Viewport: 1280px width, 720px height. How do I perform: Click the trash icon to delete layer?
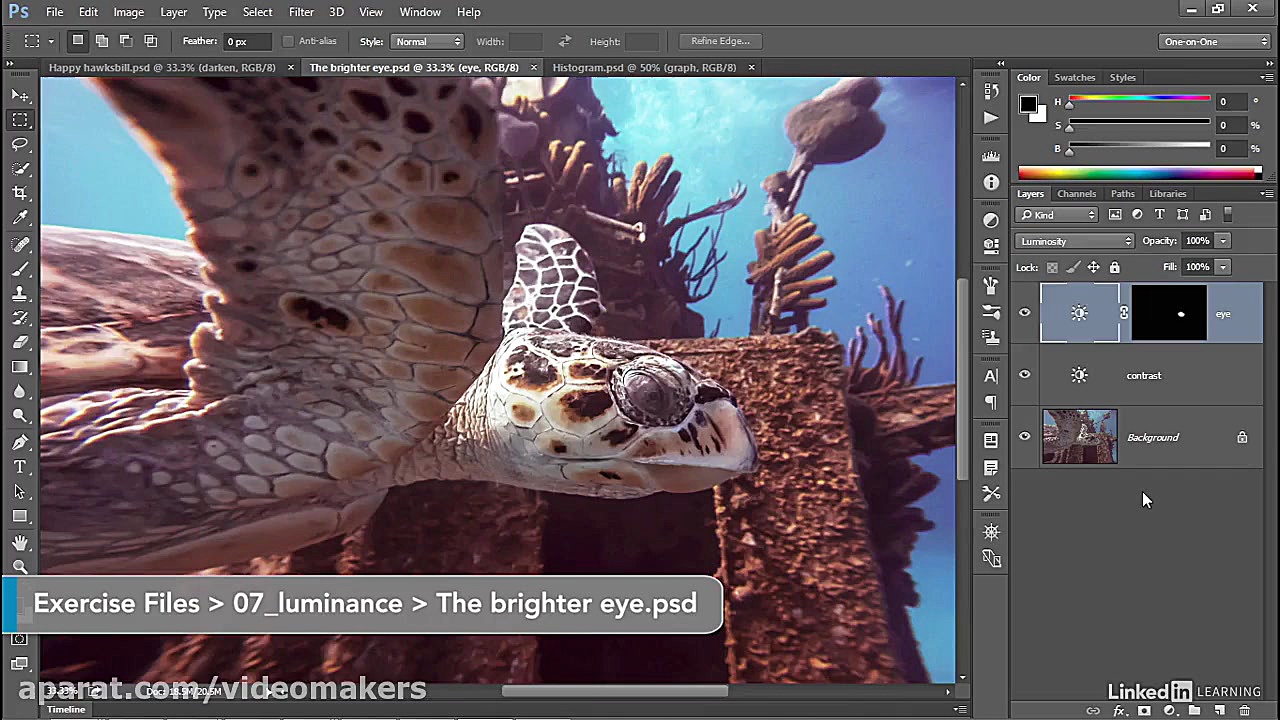[1245, 711]
